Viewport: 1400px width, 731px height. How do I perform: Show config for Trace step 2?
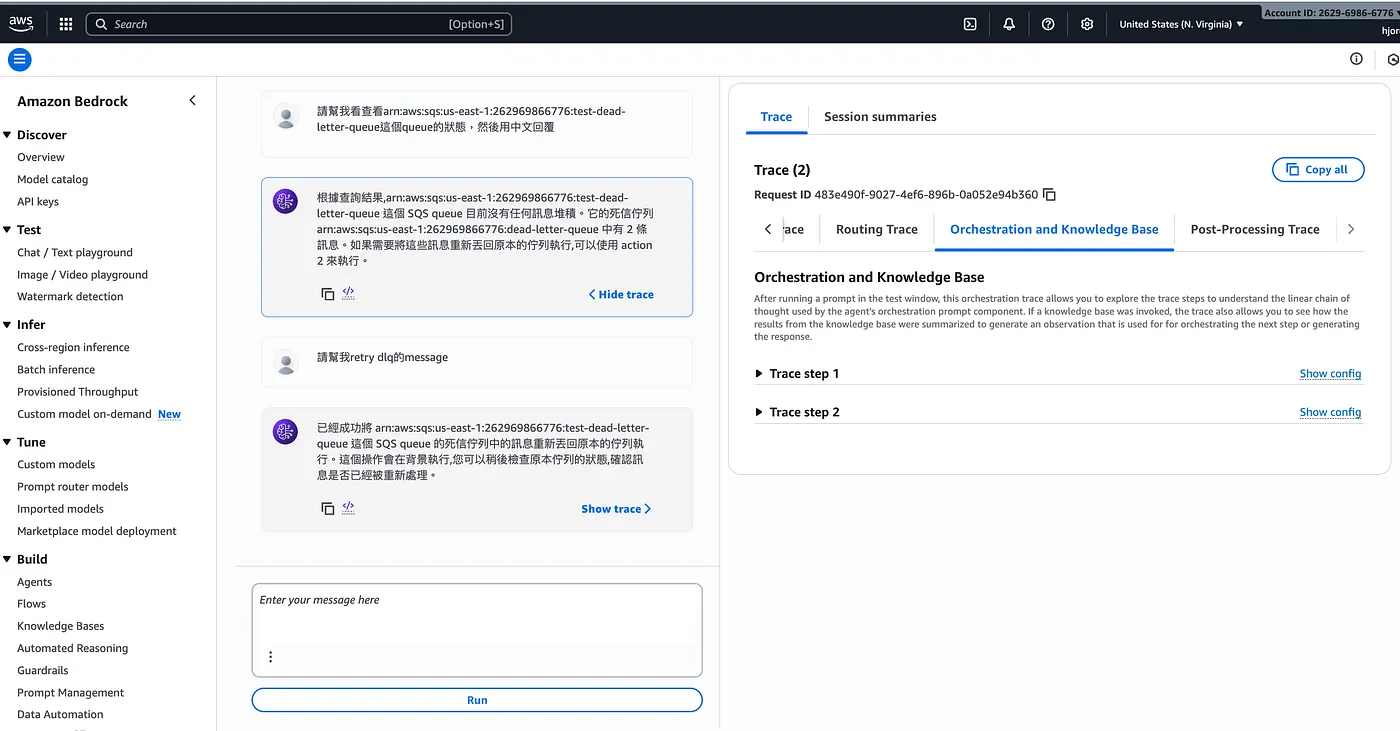pyautogui.click(x=1330, y=412)
